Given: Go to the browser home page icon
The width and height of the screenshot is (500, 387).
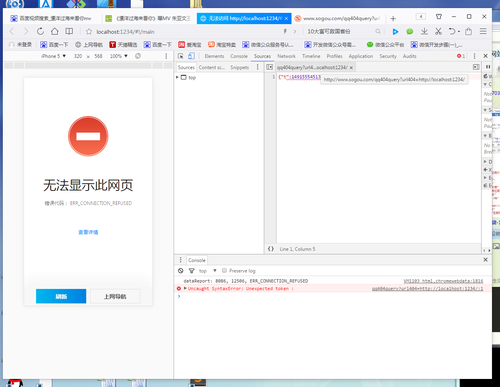Looking at the screenshot, I should (55, 31).
